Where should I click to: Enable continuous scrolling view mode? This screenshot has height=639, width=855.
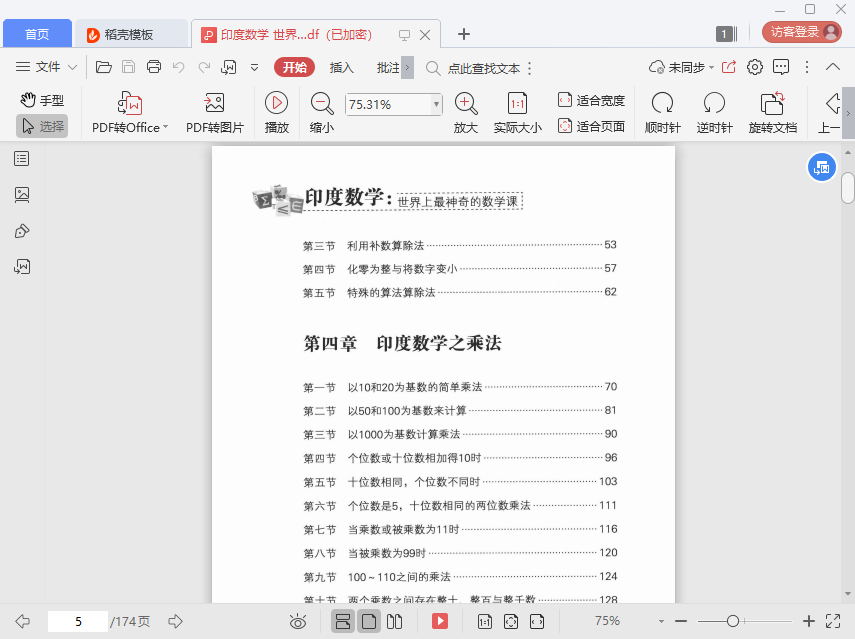pyautogui.click(x=343, y=621)
